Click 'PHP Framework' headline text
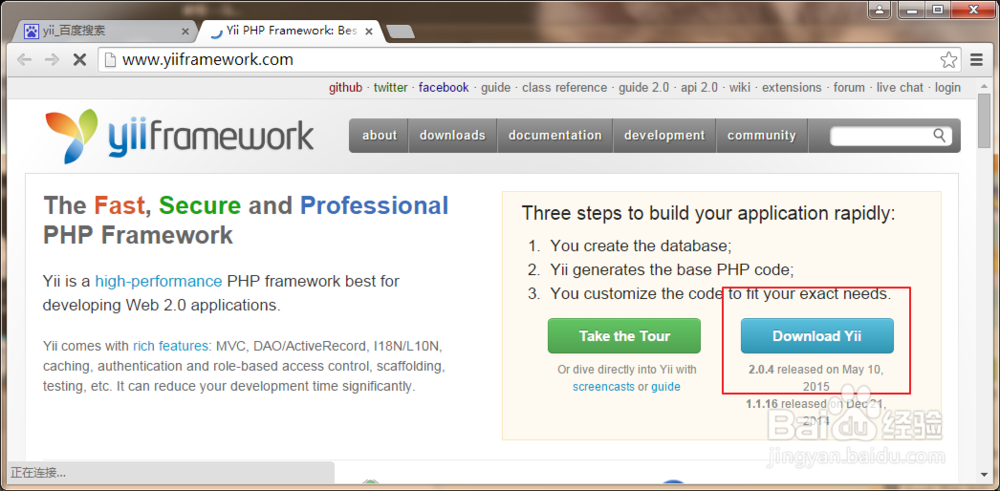1000x491 pixels. click(138, 235)
